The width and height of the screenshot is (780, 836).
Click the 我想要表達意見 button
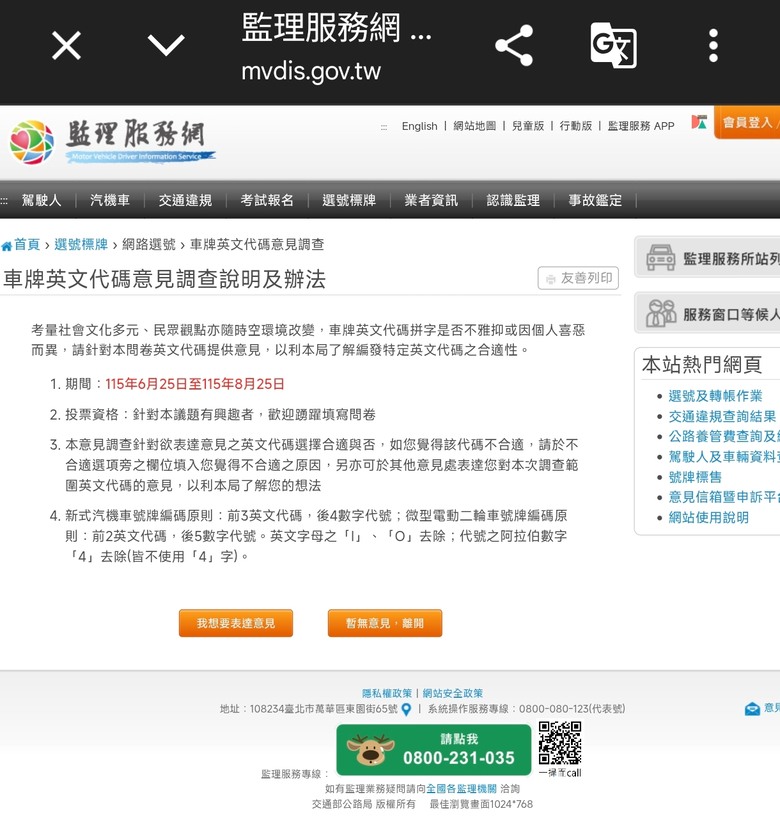pos(236,623)
